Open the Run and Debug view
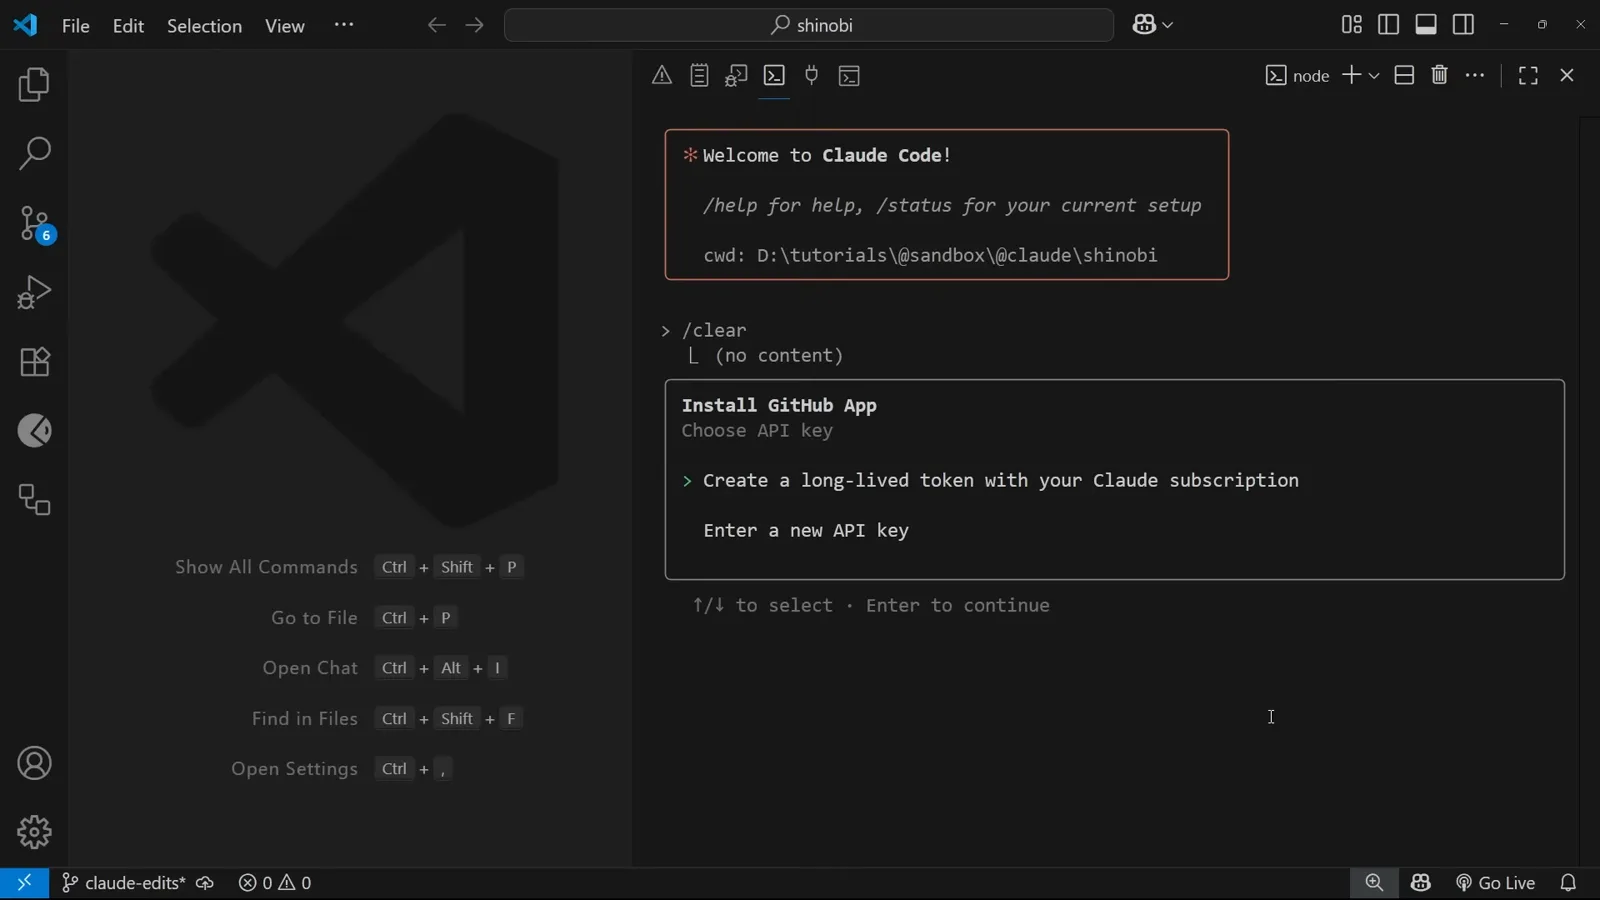The image size is (1600, 900). 34,293
